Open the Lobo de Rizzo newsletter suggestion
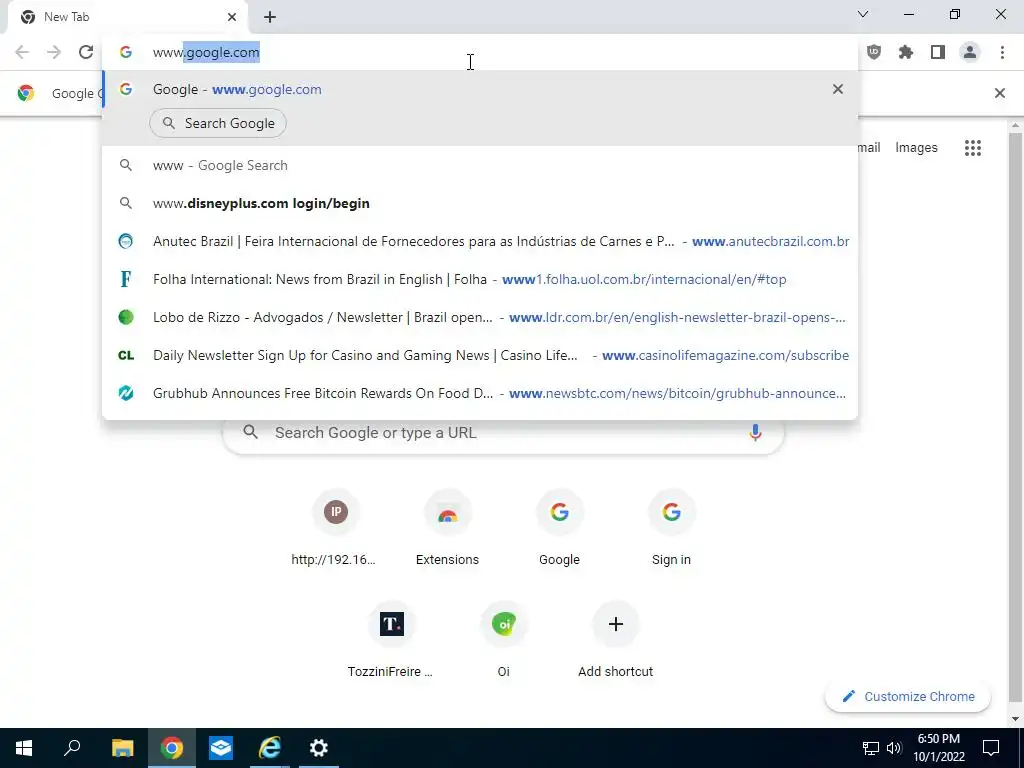The height and width of the screenshot is (768, 1024). coord(480,317)
